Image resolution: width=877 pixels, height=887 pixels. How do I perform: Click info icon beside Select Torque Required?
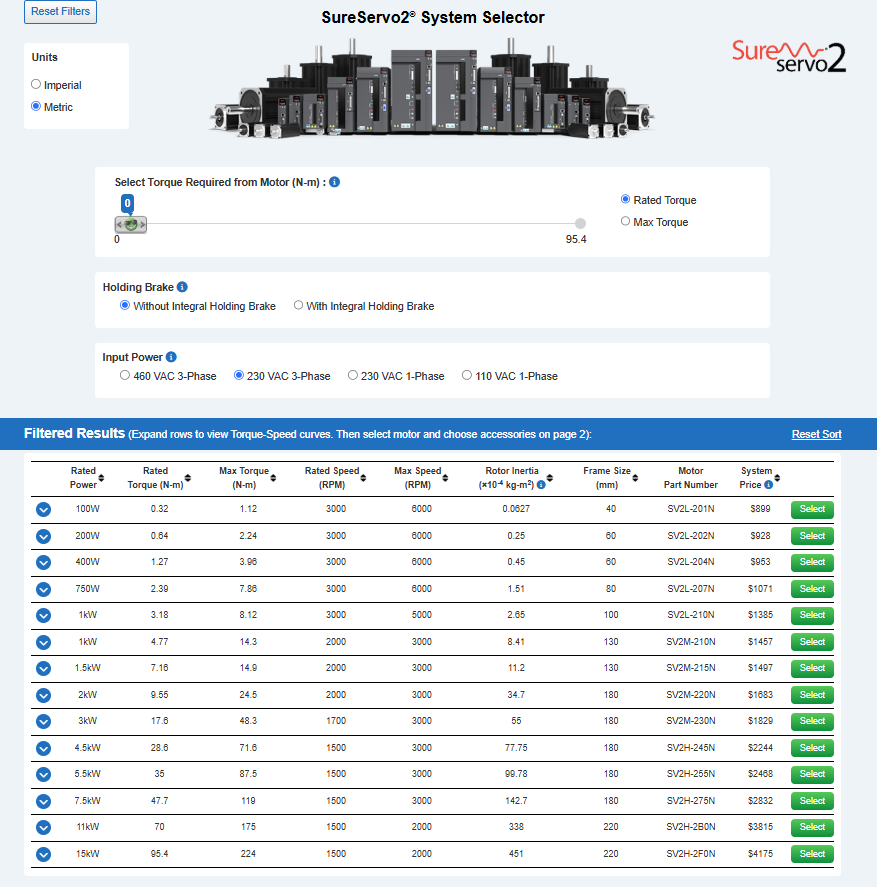pyautogui.click(x=335, y=182)
